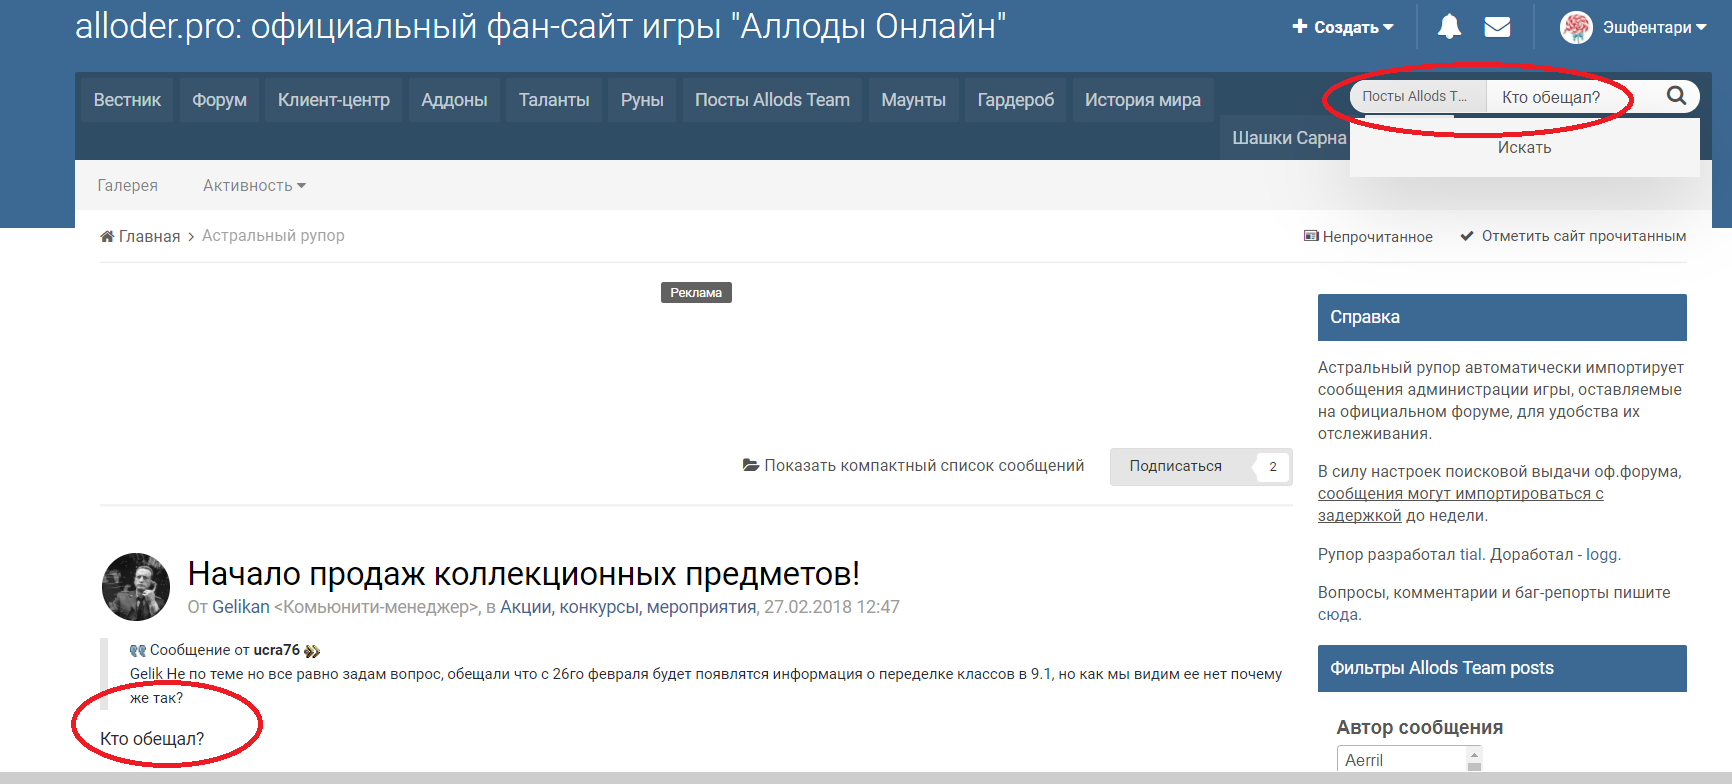Screen dimensions: 1732x784
Task: Go to the Гардероб page
Action: 1015,100
